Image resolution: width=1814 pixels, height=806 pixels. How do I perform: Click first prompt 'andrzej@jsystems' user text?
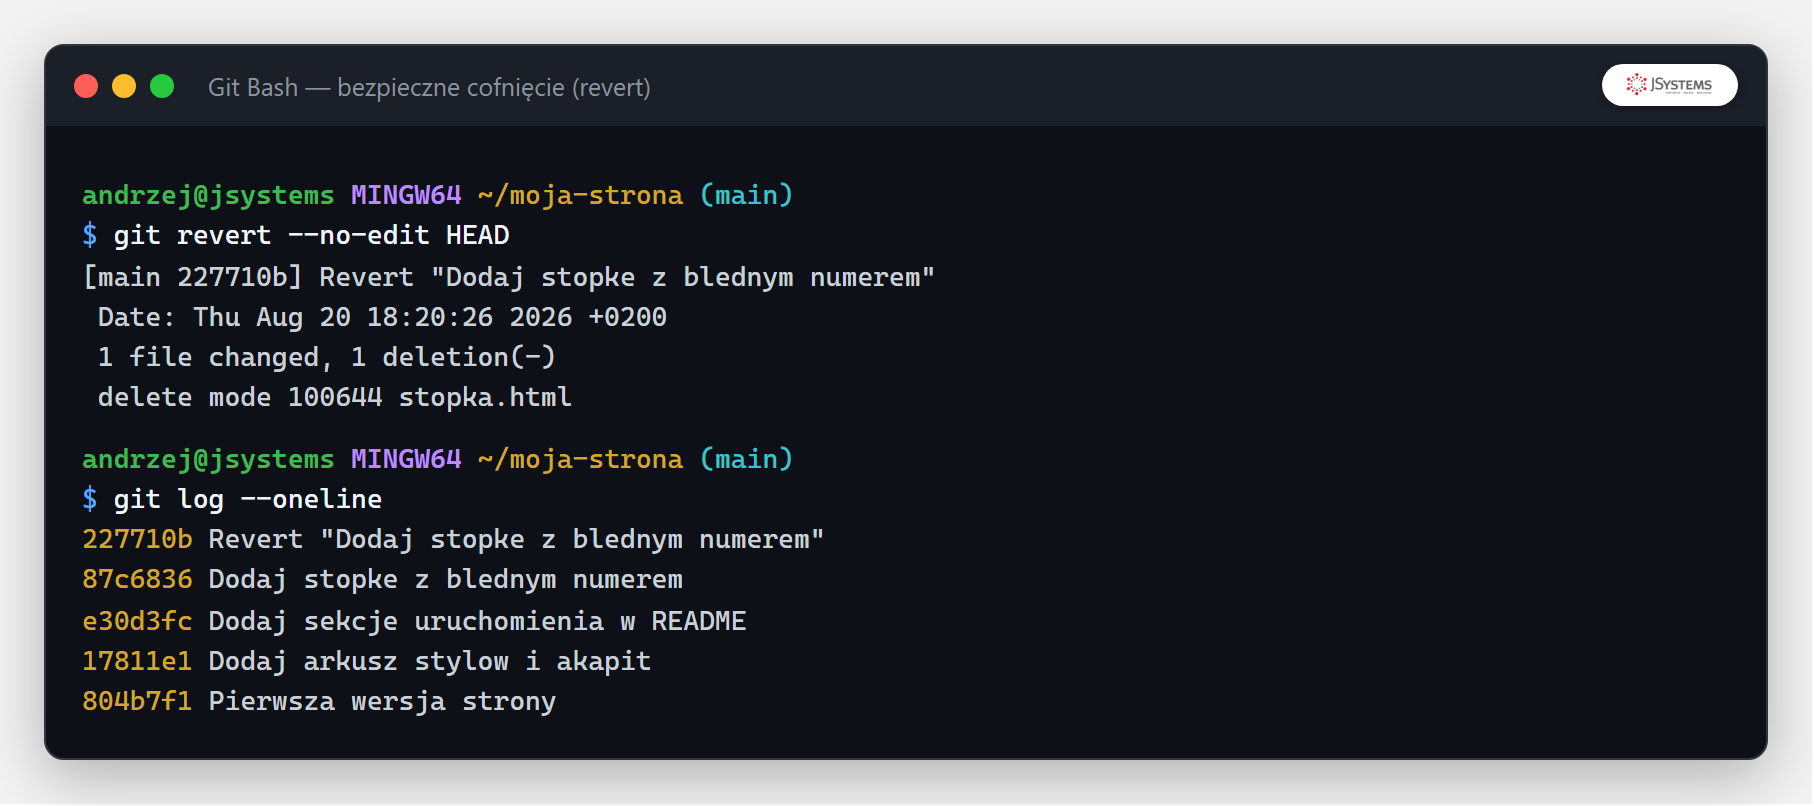pos(208,195)
